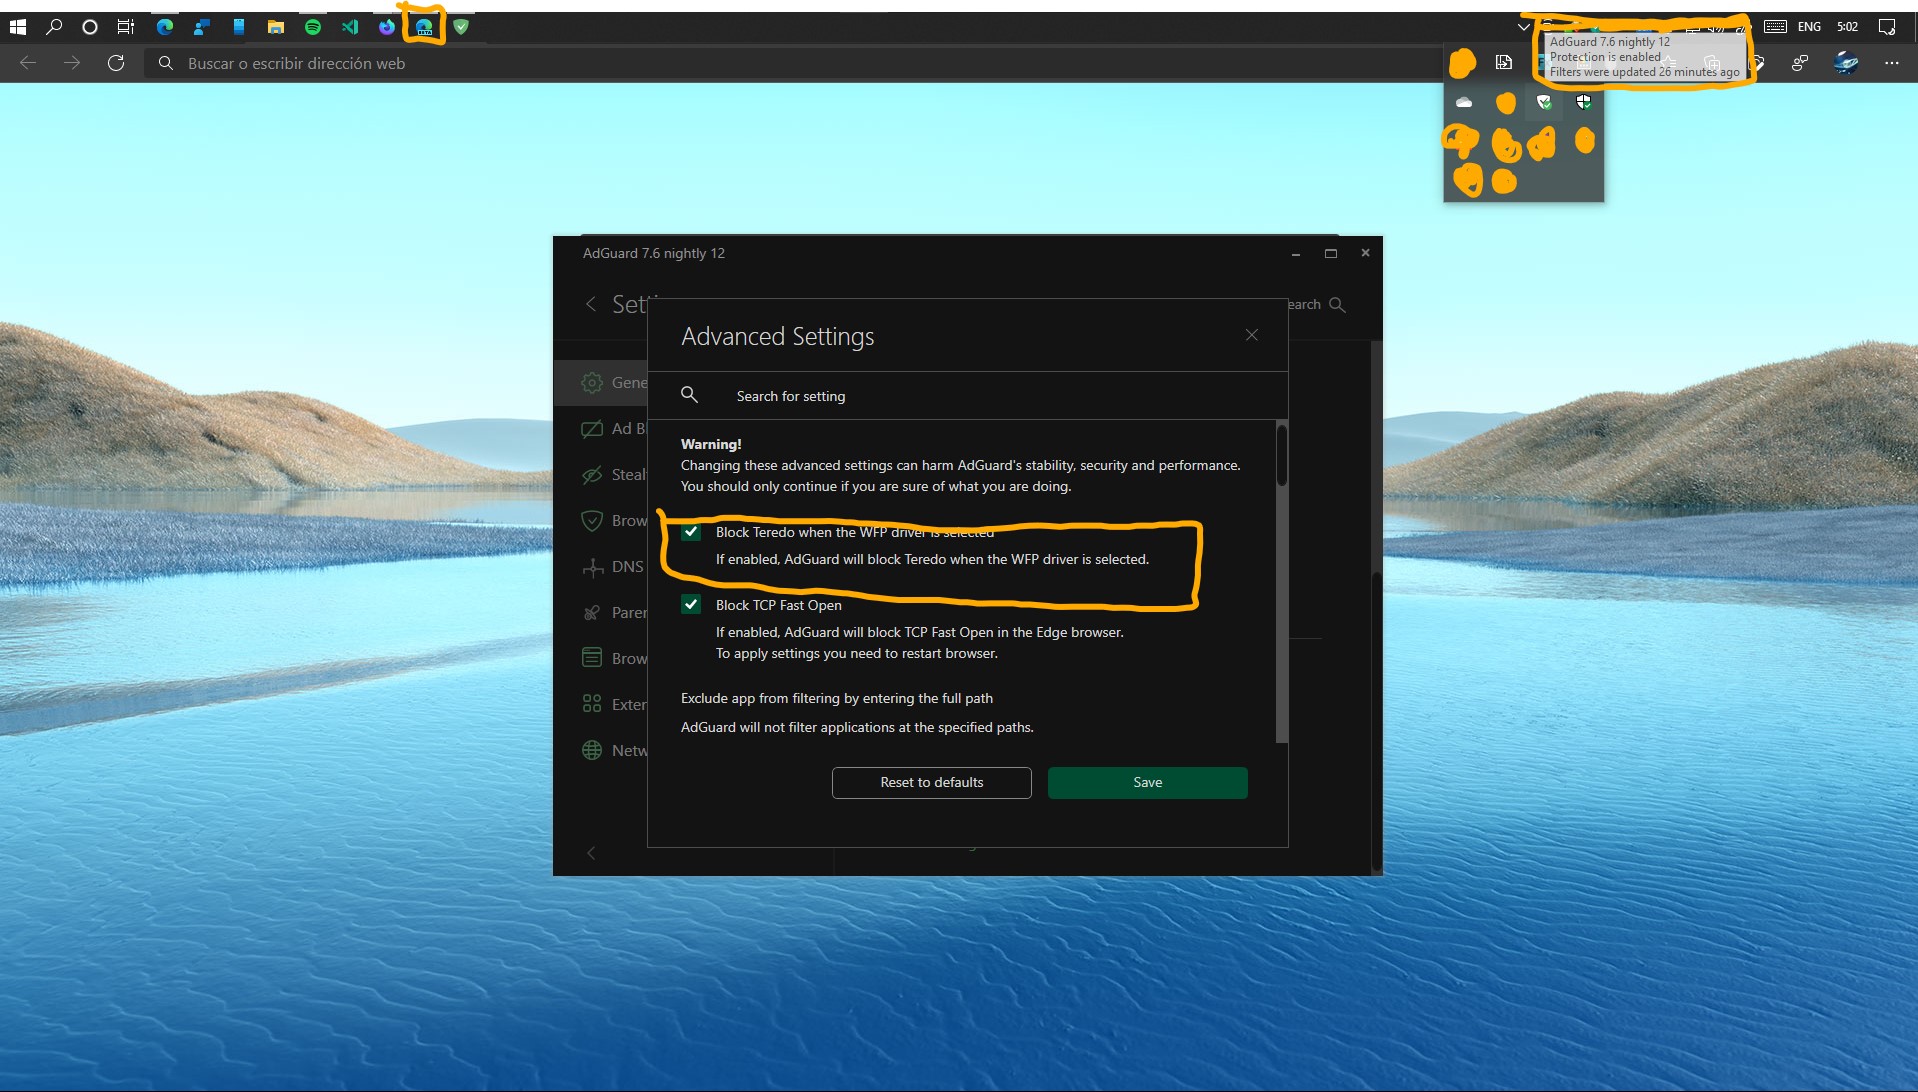The height and width of the screenshot is (1092, 1918).
Task: Click 'Exclude app from filtering' setting text
Action: pyautogui.click(x=837, y=698)
